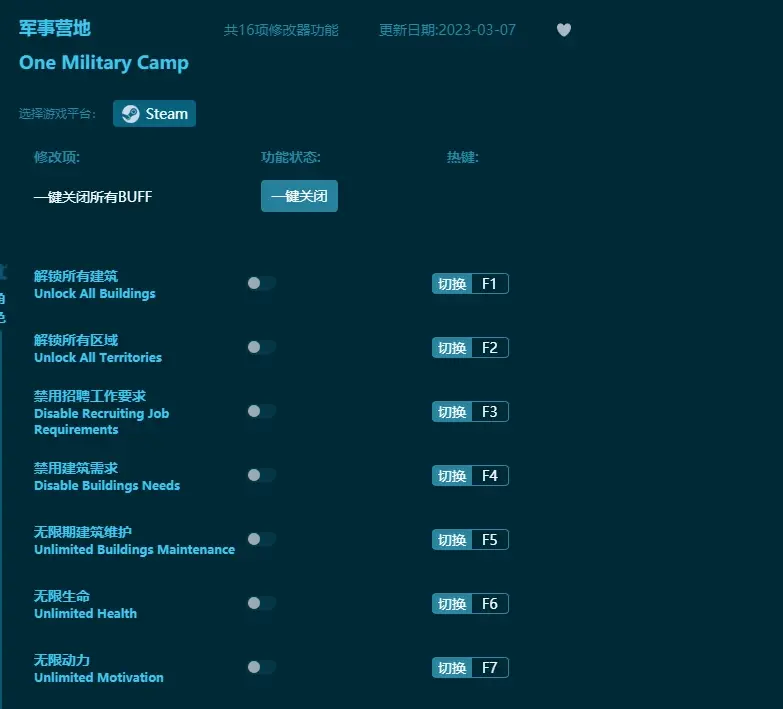Click the Unlock All Territories label
Viewport: 783px width, 709px height.
coord(98,357)
